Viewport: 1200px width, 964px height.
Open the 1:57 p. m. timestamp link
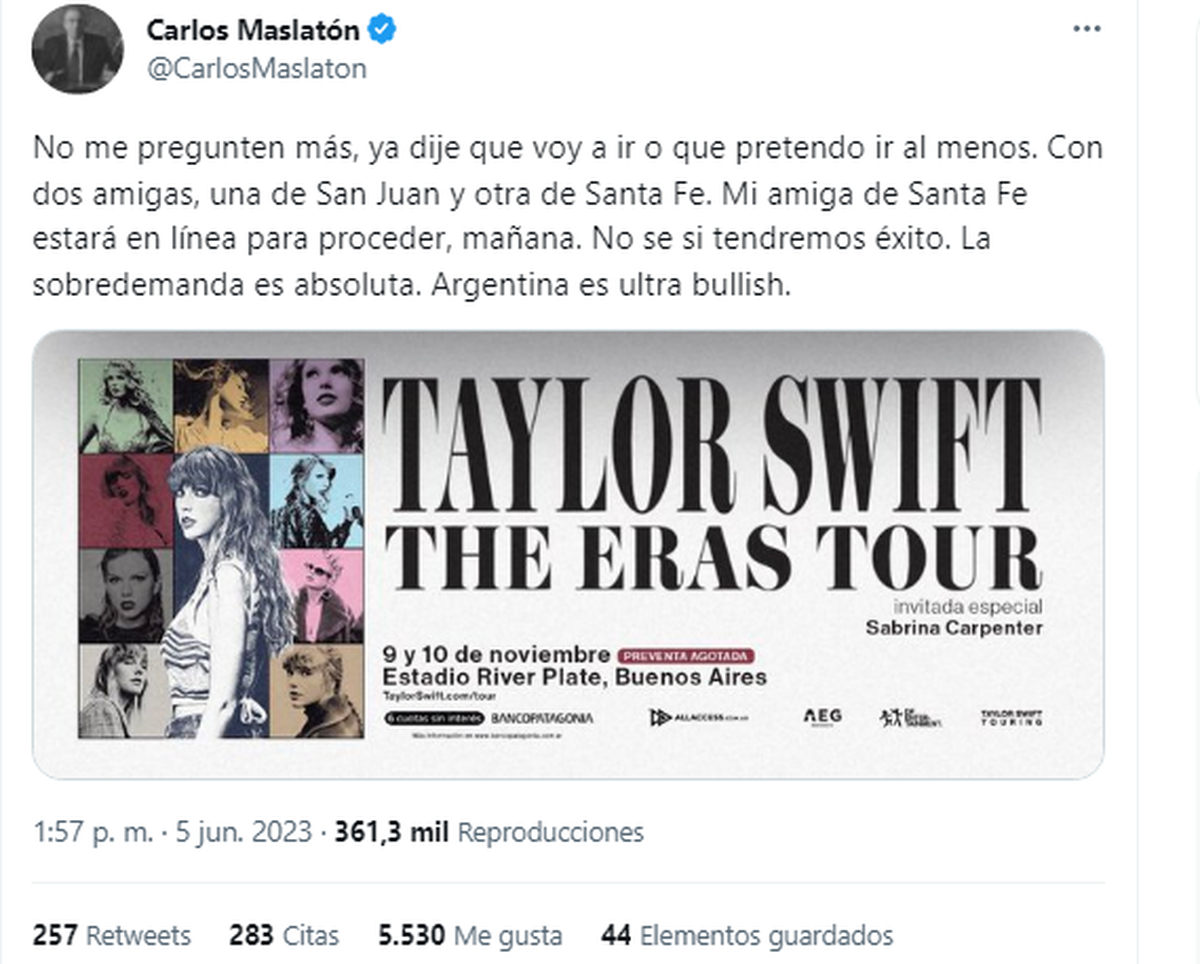coord(92,832)
